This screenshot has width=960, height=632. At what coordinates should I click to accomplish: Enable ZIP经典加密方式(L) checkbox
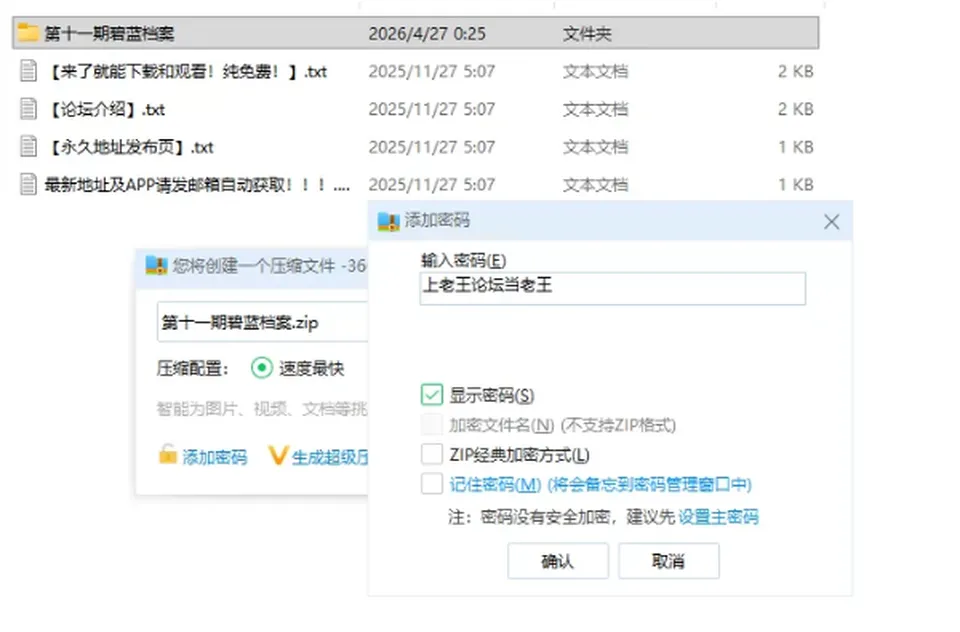tap(432, 454)
